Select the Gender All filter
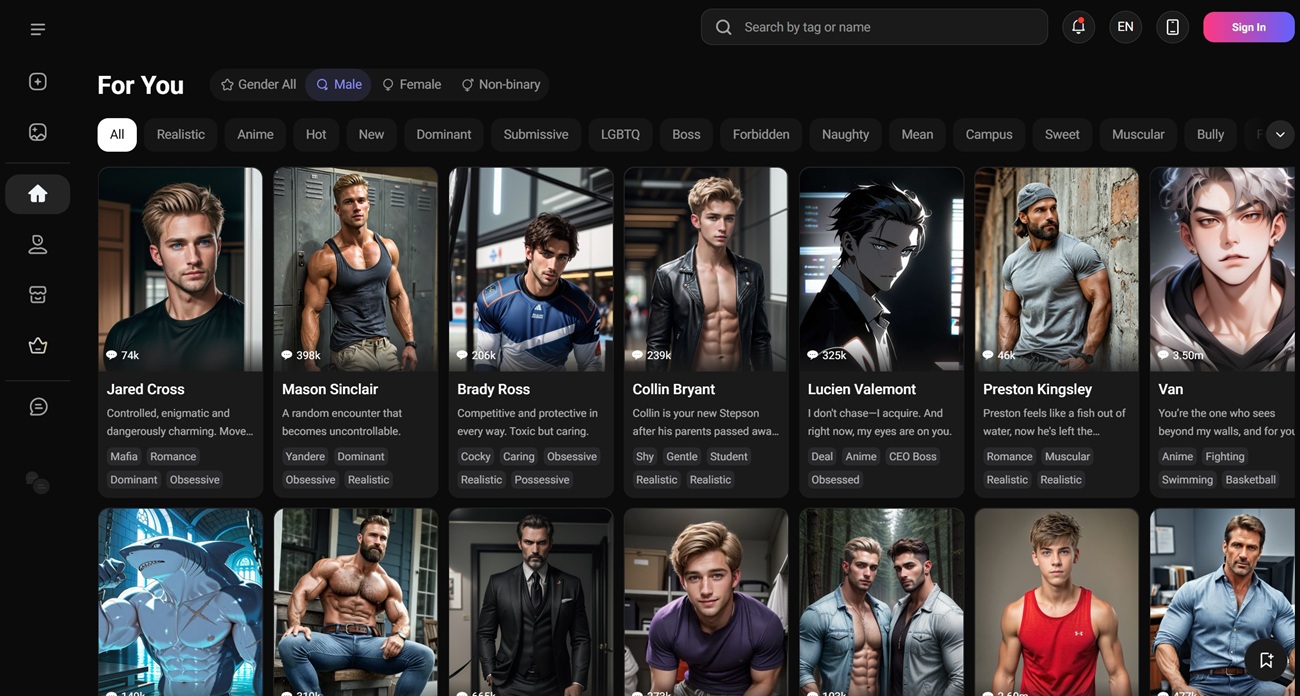Screen dimensions: 1300x696 click(x=259, y=85)
